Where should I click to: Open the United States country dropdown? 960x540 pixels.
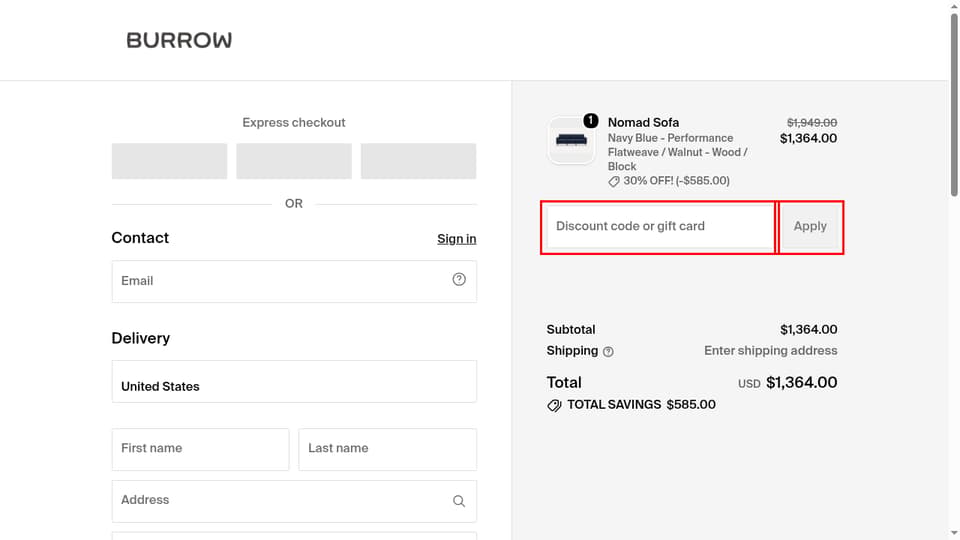294,381
